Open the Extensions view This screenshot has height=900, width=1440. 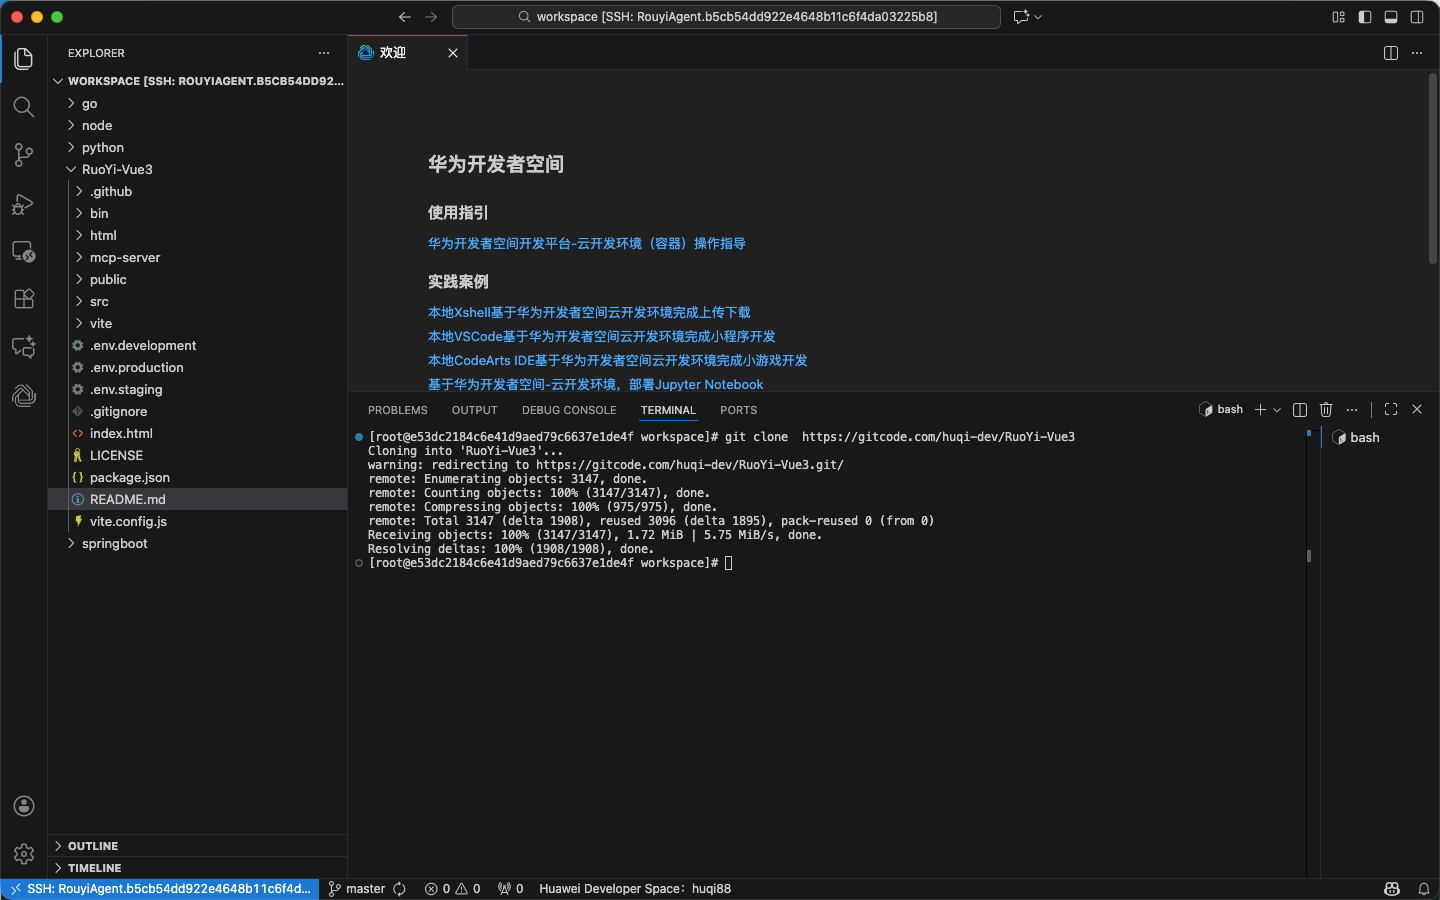pos(24,299)
